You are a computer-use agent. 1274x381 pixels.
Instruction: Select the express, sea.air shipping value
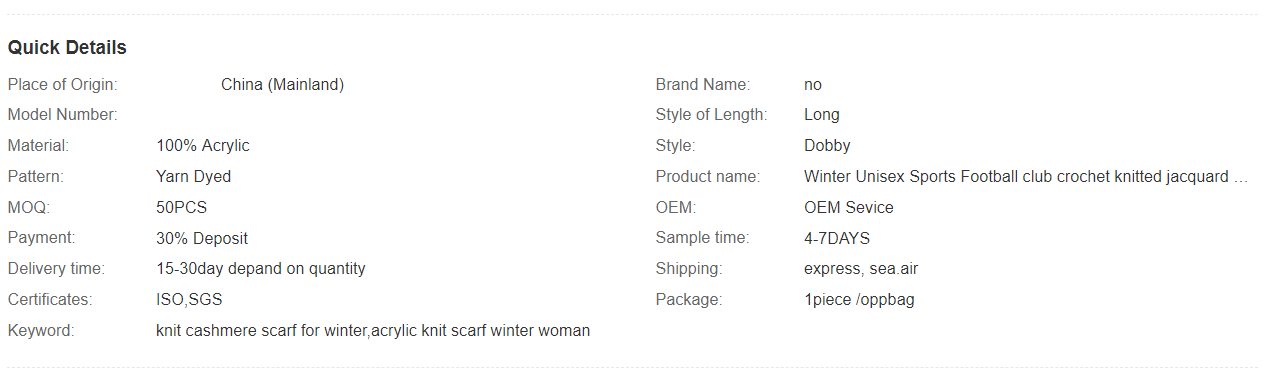pos(860,269)
